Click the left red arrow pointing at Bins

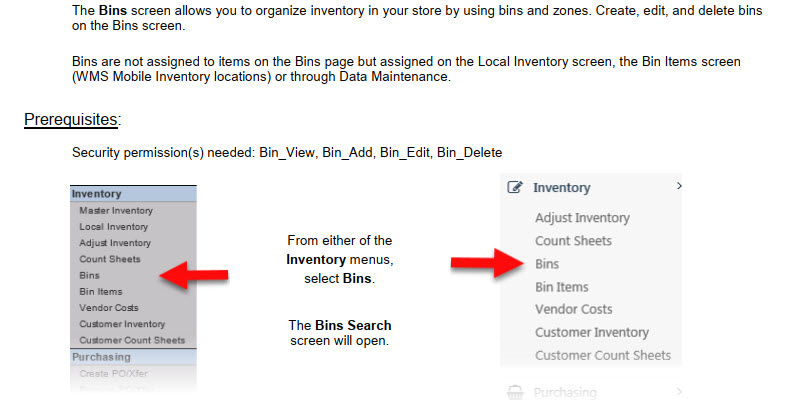195,274
